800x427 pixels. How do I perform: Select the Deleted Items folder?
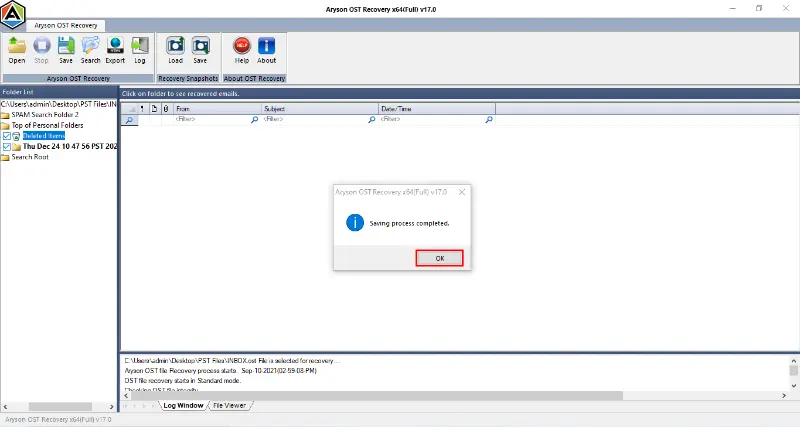click(44, 136)
